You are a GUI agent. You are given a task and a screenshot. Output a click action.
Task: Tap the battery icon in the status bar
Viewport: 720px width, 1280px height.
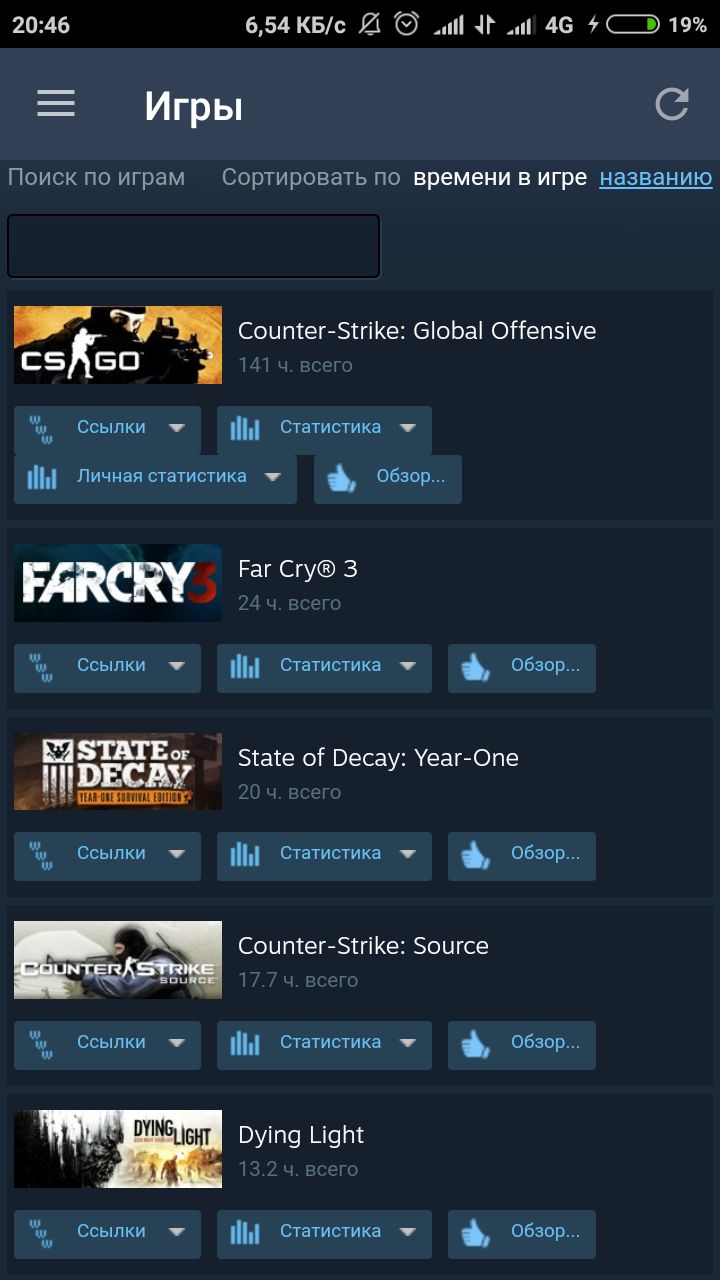coord(633,24)
